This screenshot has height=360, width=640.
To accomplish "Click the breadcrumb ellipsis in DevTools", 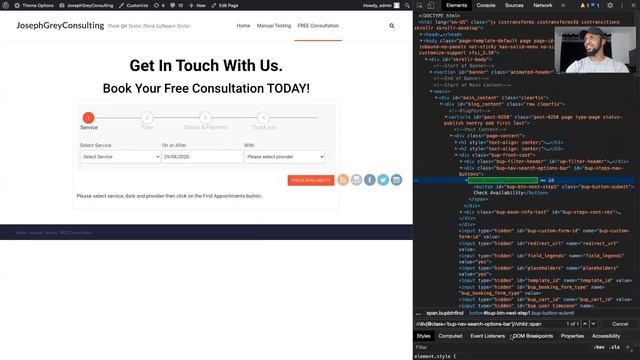I will coord(418,313).
